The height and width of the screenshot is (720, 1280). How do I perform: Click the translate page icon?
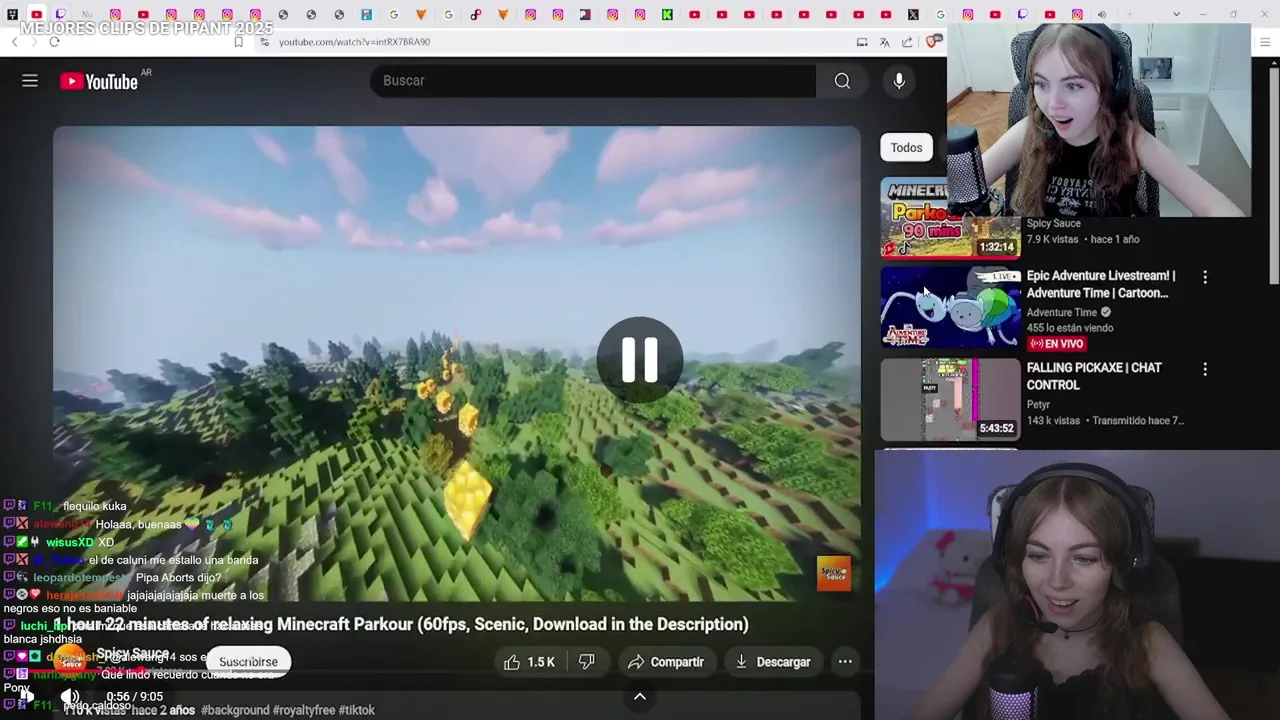[x=884, y=42]
